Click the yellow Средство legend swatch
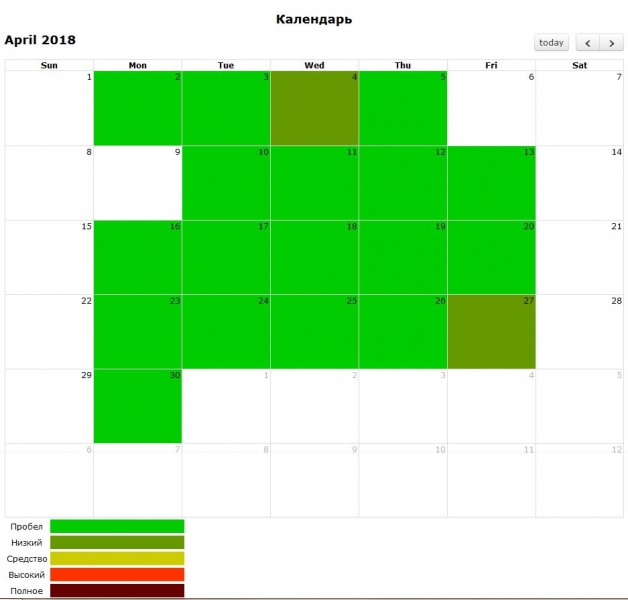The image size is (628, 600). tap(117, 558)
